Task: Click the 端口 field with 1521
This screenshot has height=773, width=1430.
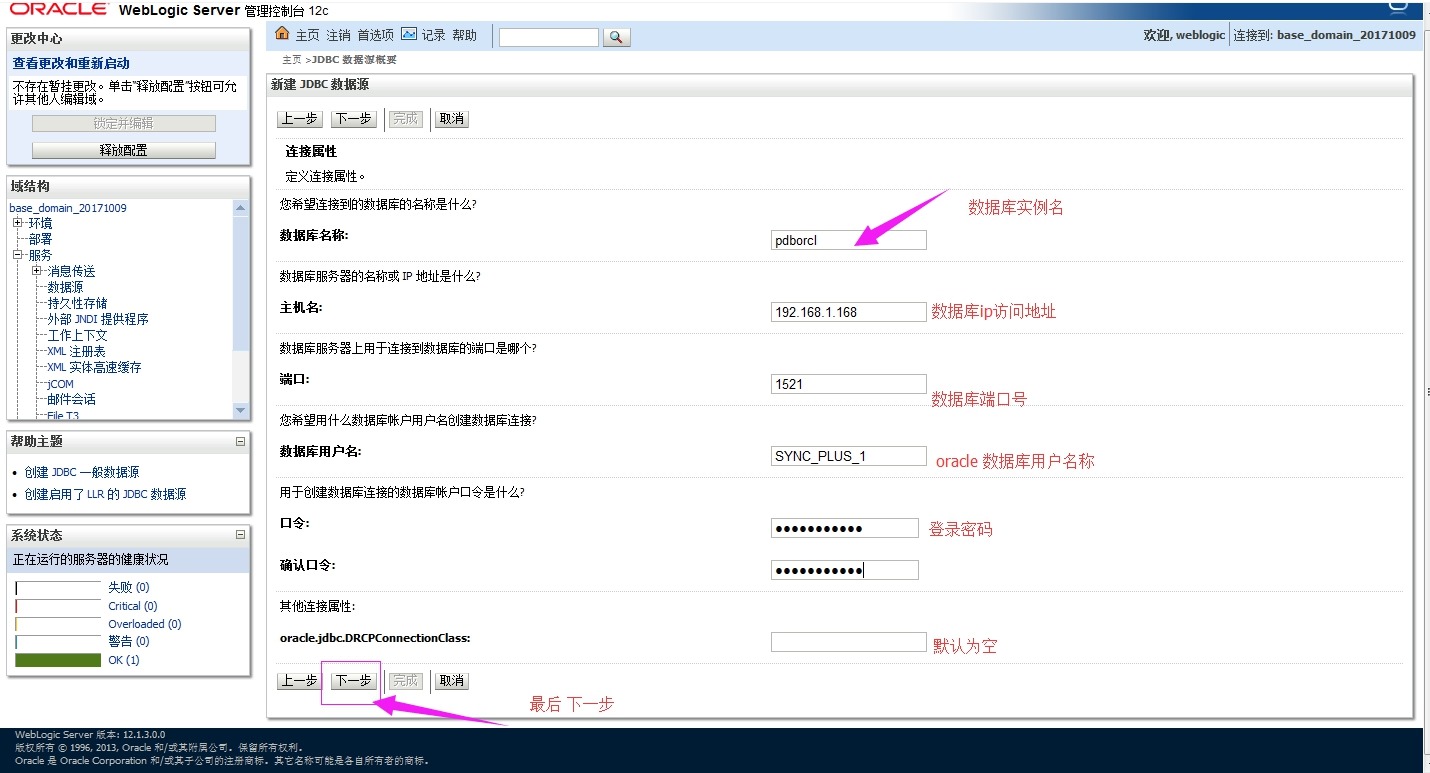Action: pyautogui.click(x=849, y=384)
